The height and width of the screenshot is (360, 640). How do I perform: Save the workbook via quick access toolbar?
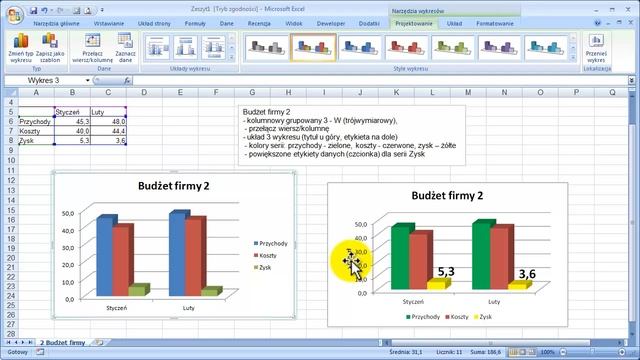point(33,10)
